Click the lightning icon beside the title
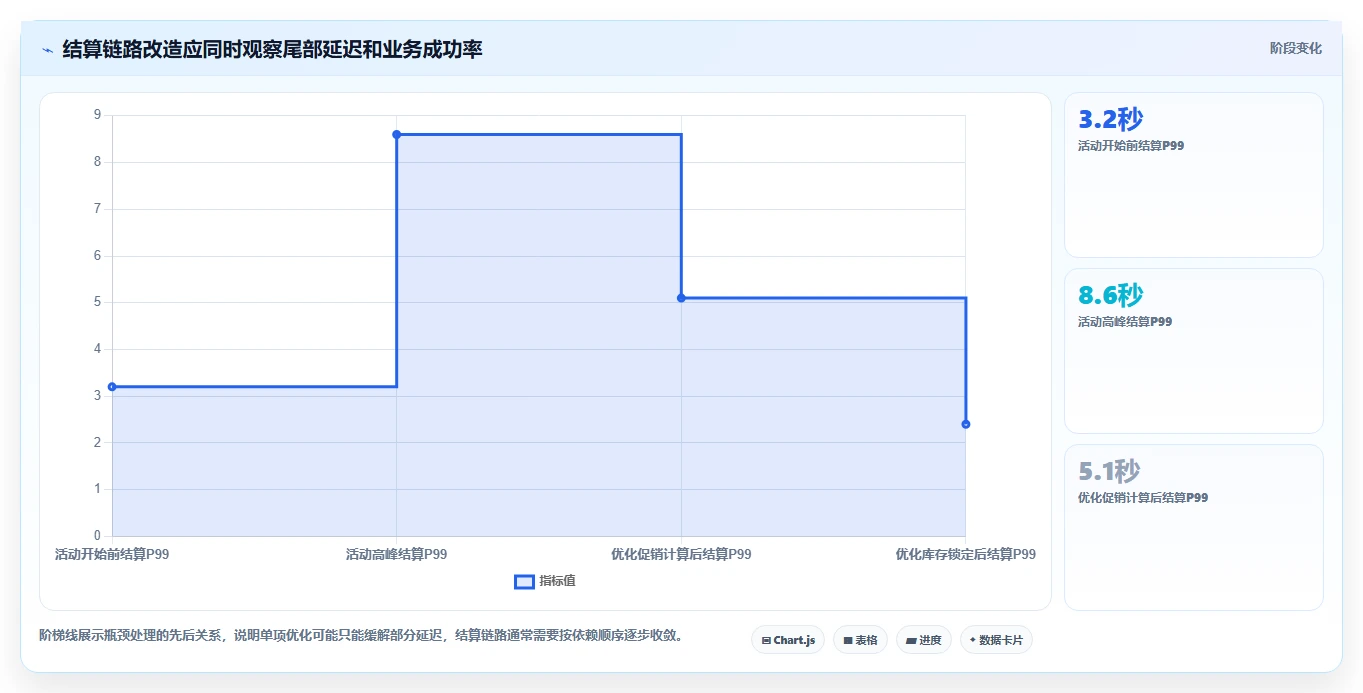Screen dimensions: 1363x693 pyautogui.click(x=47, y=49)
